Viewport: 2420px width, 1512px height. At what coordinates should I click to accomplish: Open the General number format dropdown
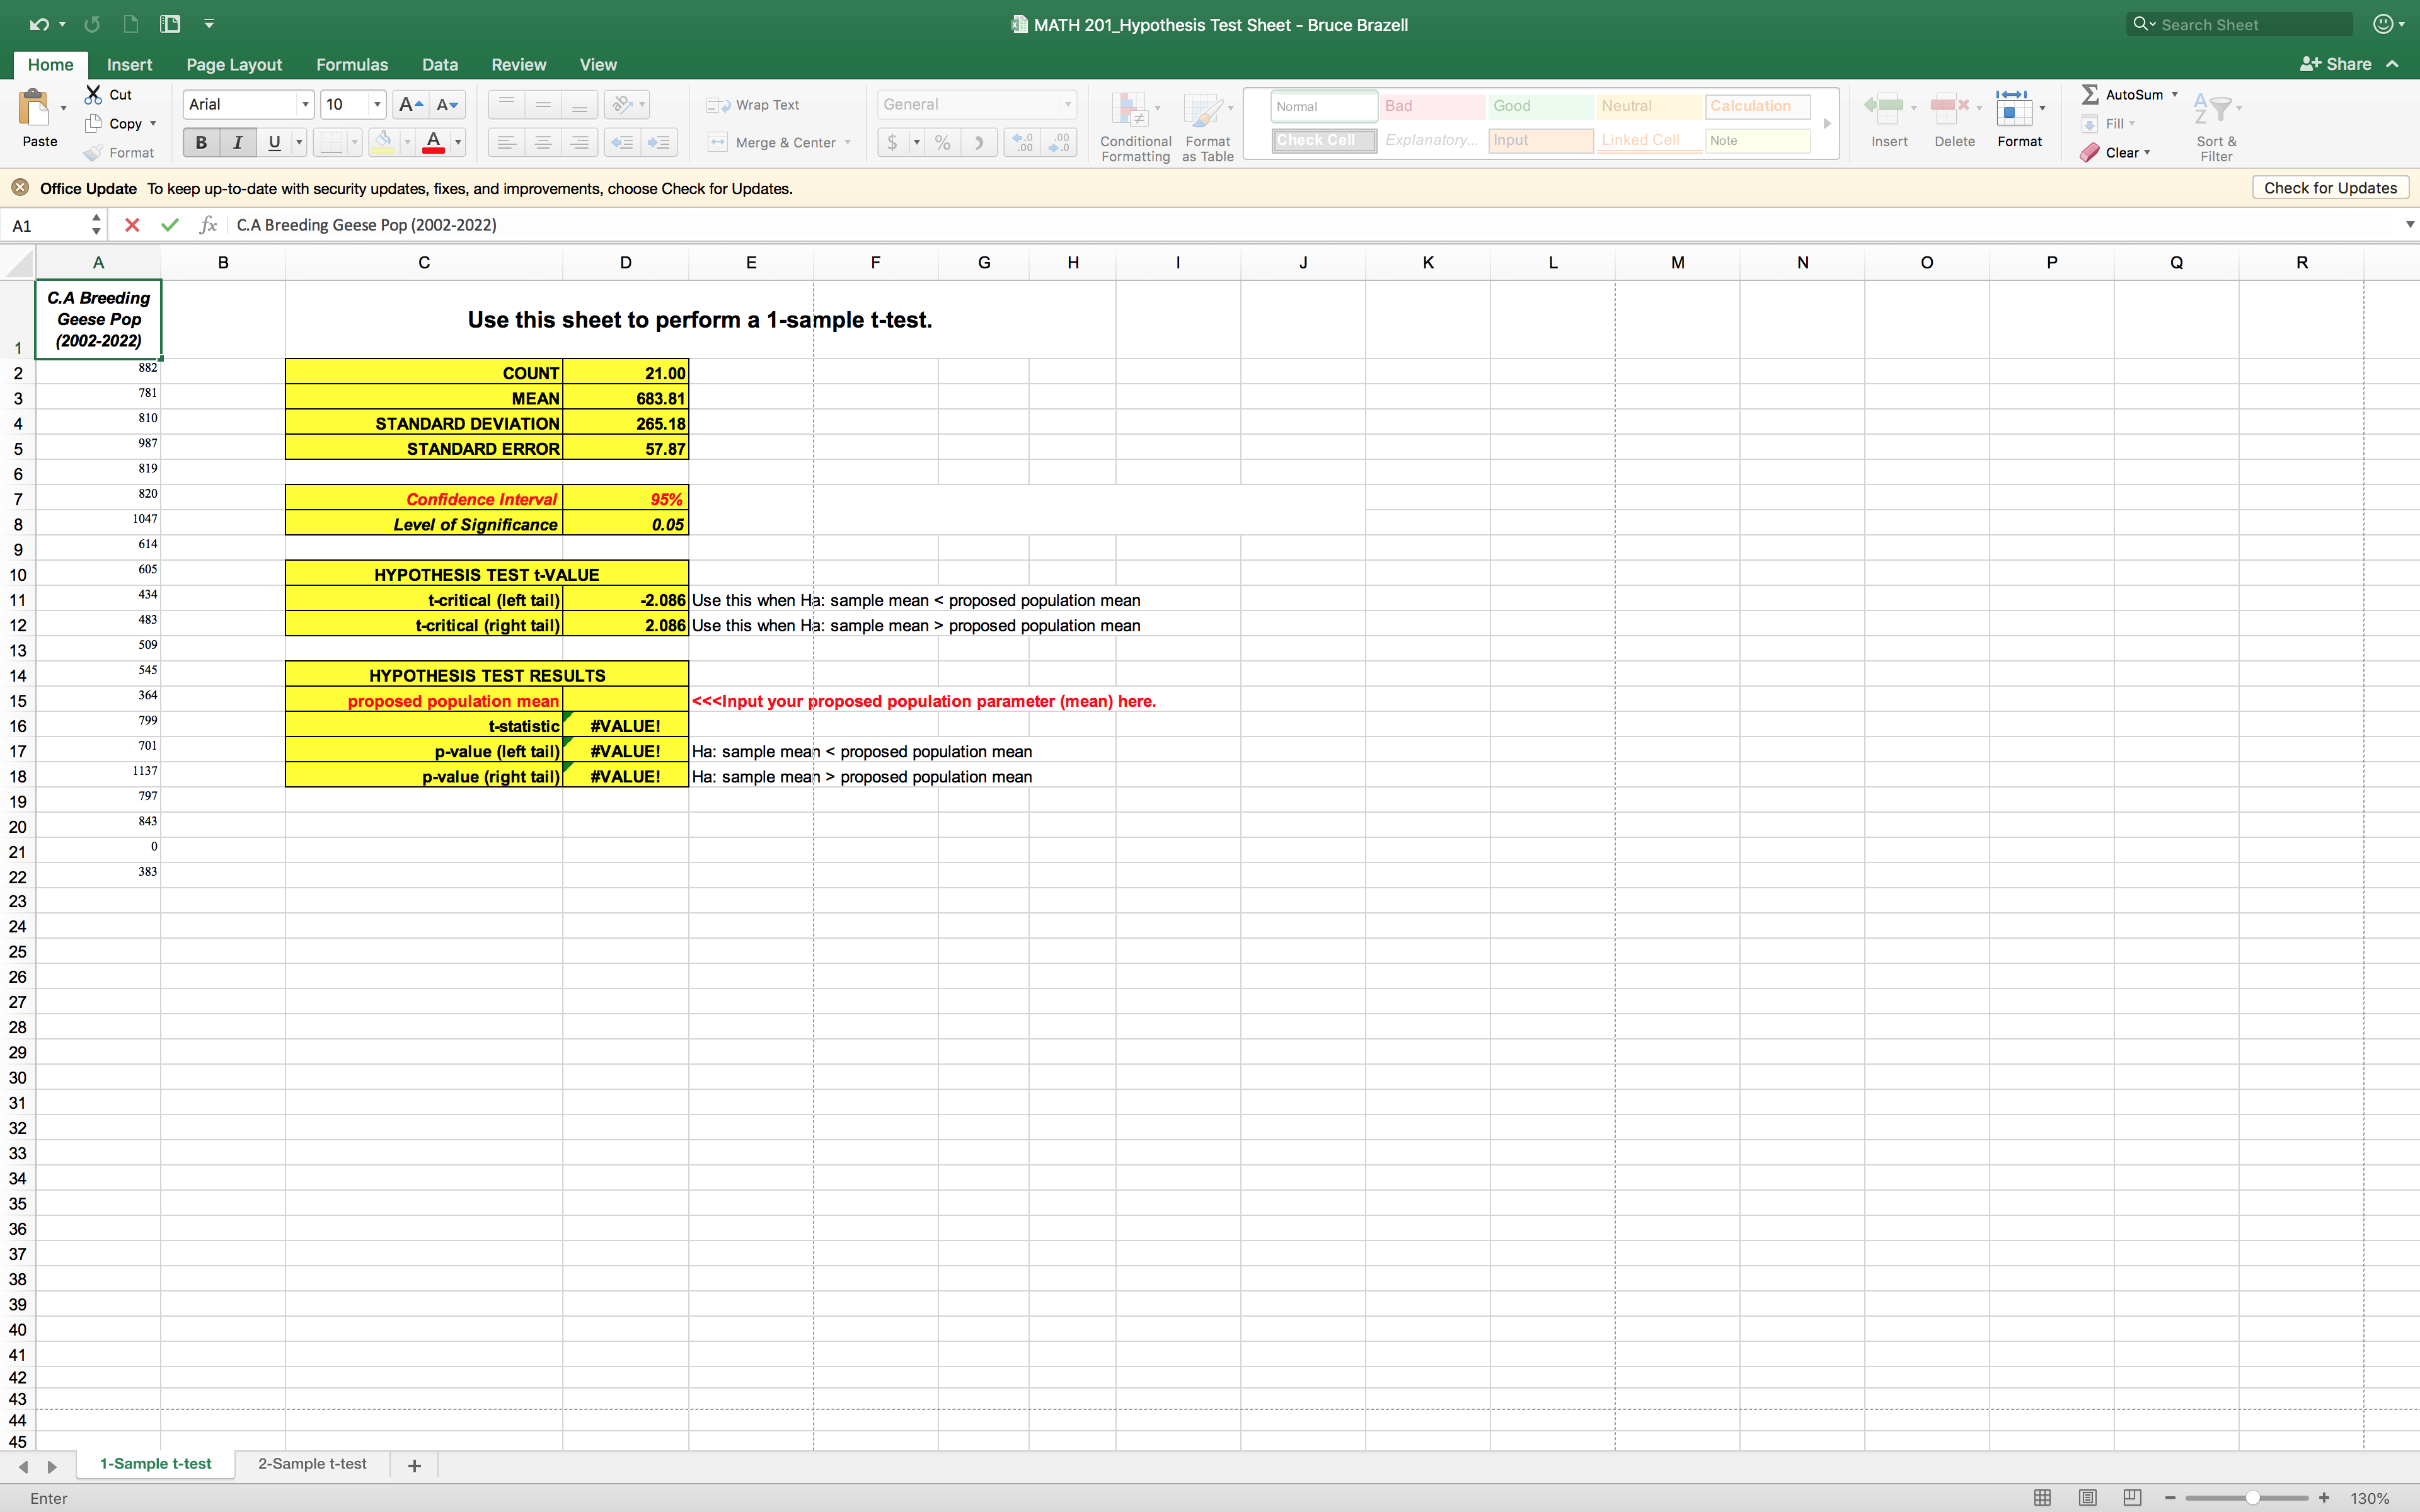(1067, 104)
